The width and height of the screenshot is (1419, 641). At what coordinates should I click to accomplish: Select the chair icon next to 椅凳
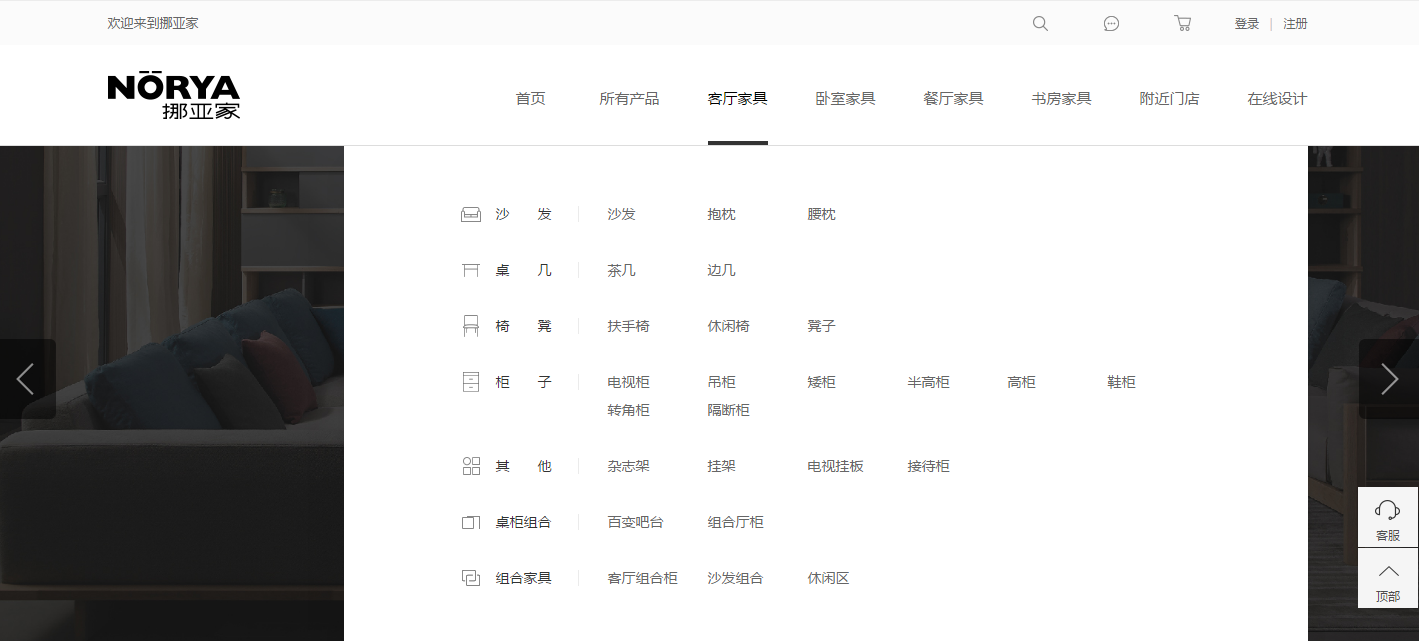[471, 325]
